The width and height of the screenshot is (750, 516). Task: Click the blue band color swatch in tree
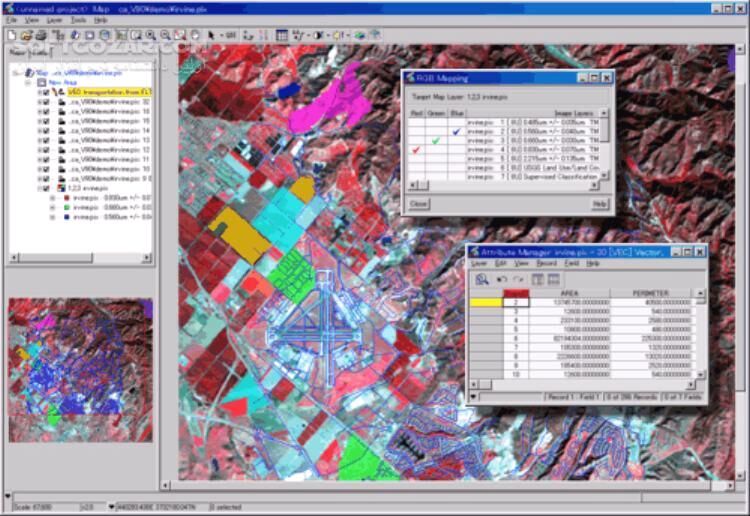coord(66,217)
